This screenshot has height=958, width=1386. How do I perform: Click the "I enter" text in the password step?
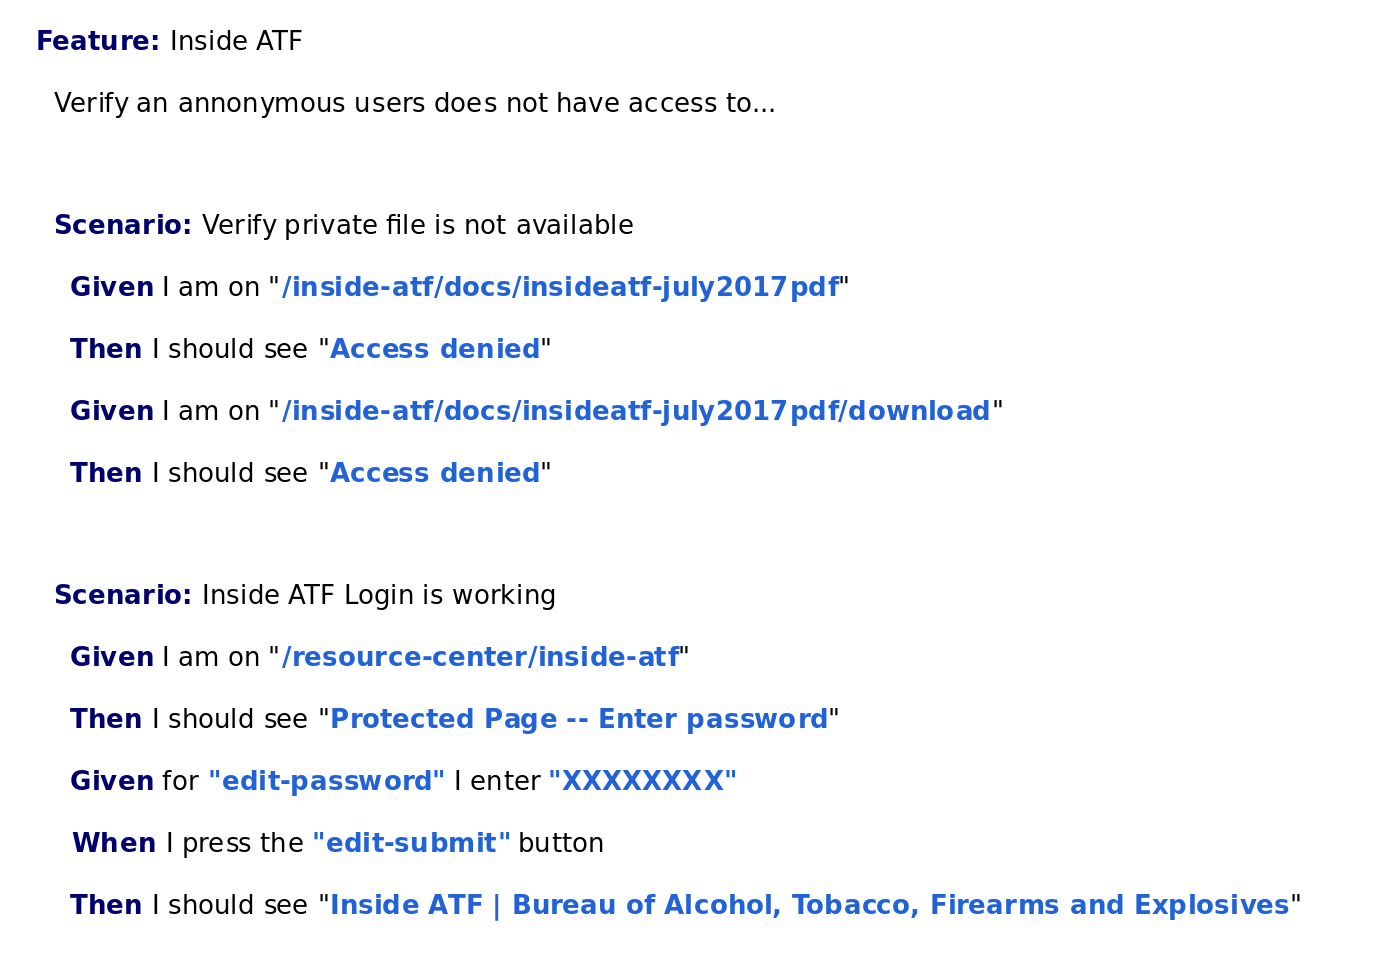(x=497, y=782)
